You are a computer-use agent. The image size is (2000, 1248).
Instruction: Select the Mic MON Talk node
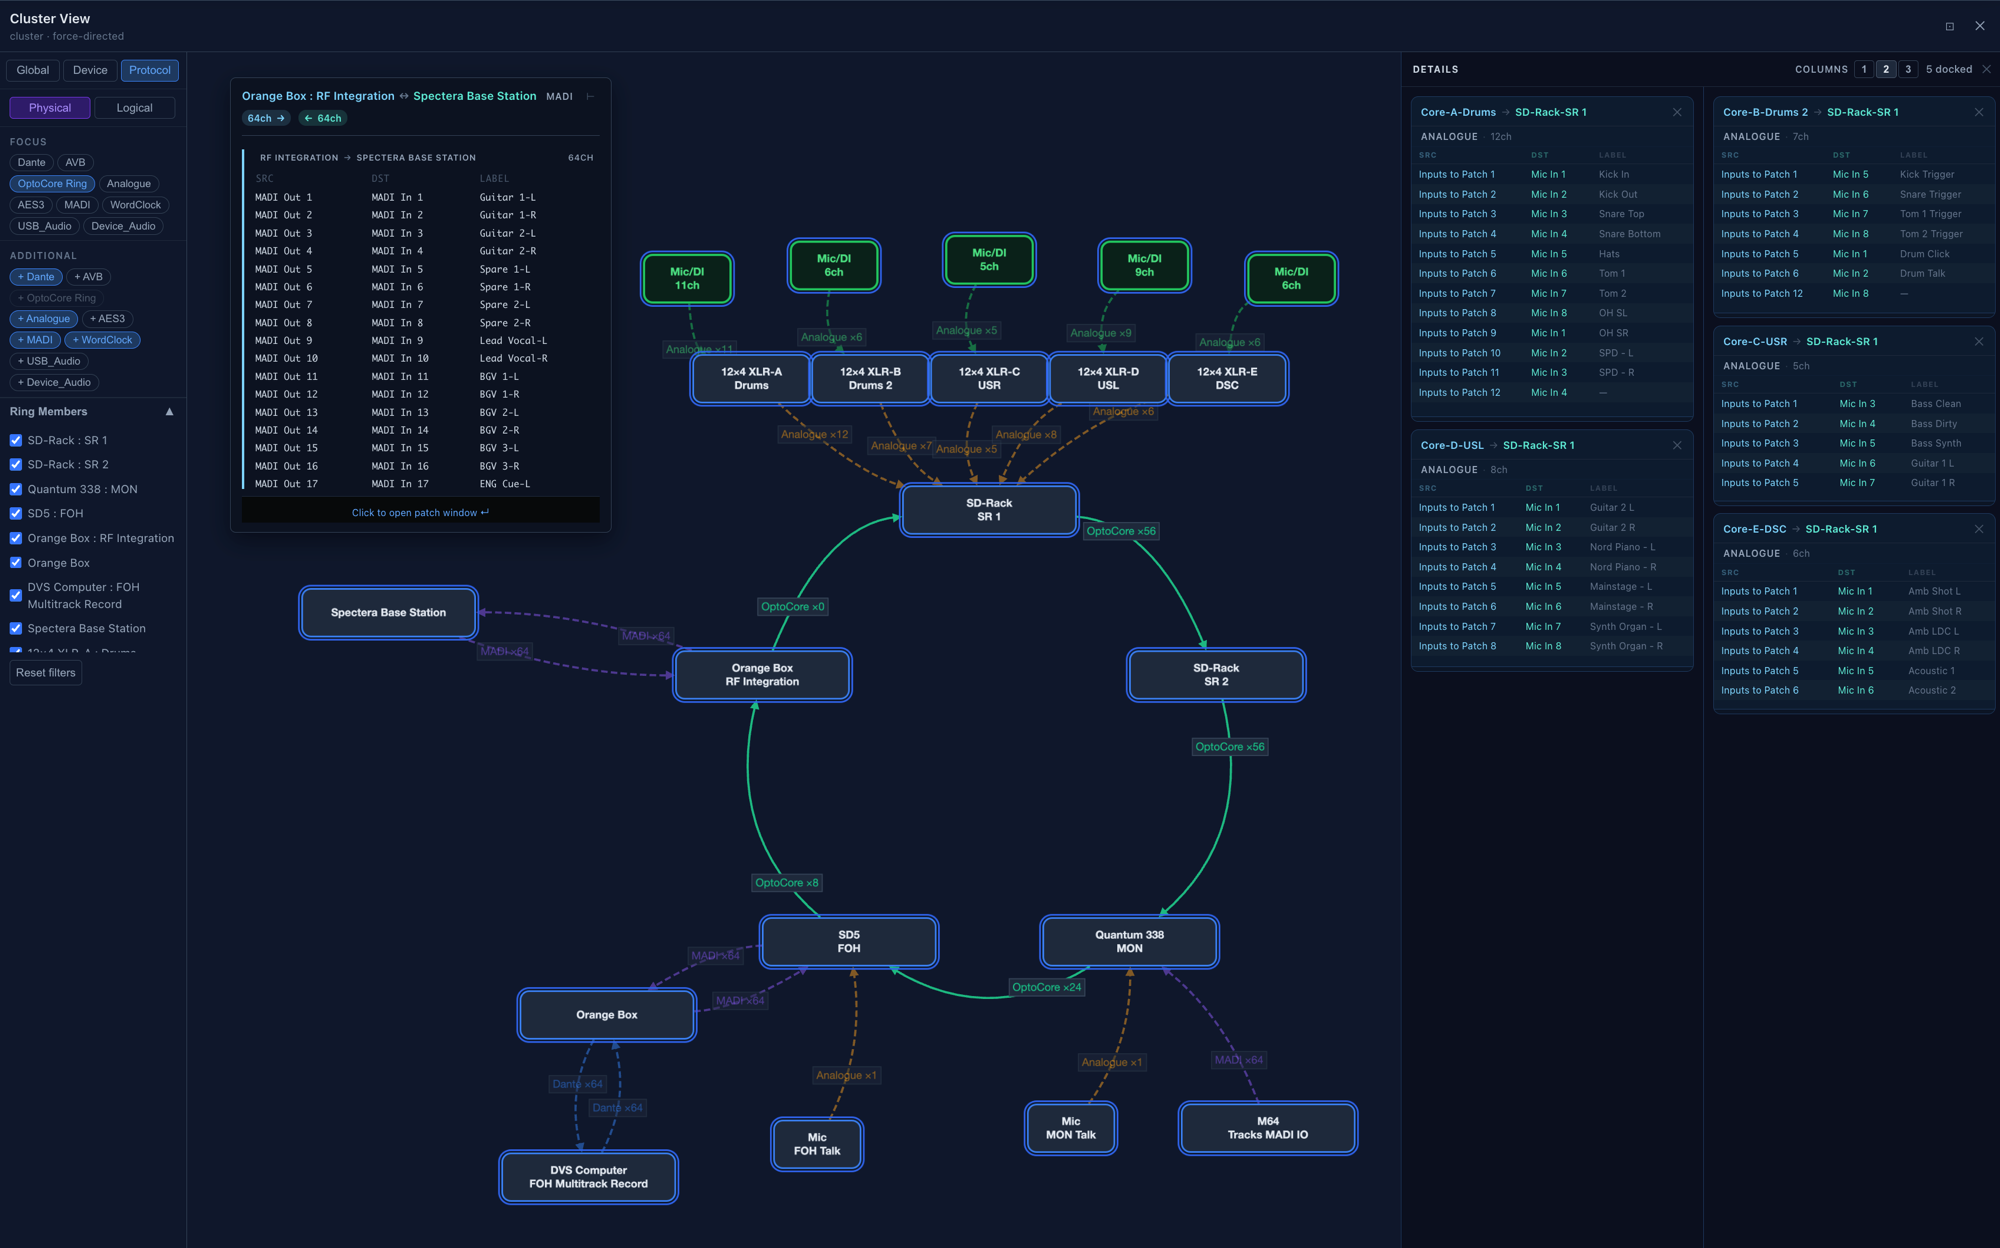click(1070, 1128)
